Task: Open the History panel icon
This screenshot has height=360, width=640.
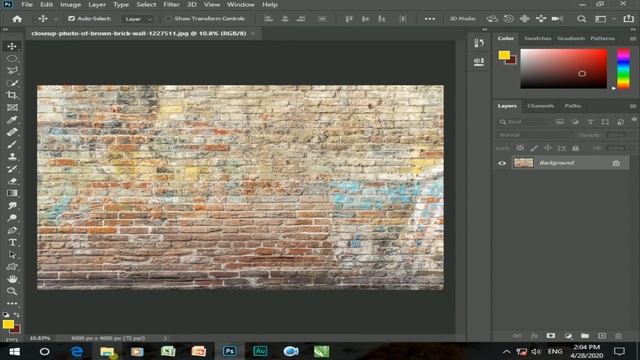Action: [x=479, y=43]
